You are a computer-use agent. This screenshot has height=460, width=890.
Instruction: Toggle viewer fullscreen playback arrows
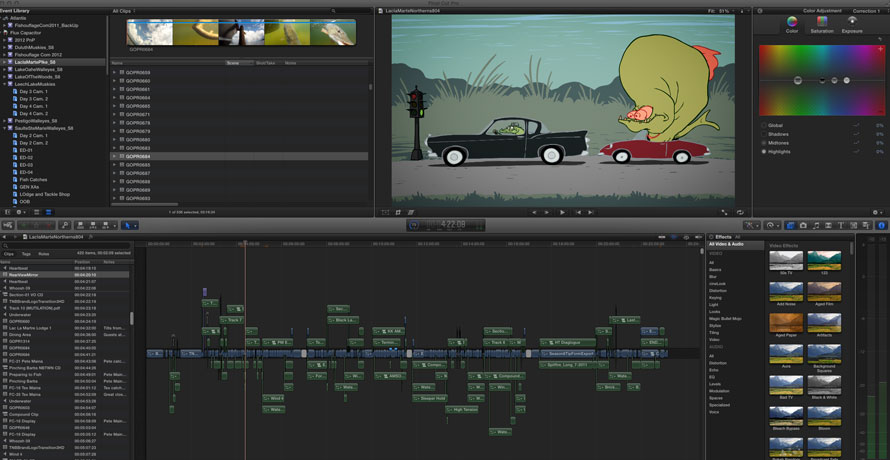(725, 212)
